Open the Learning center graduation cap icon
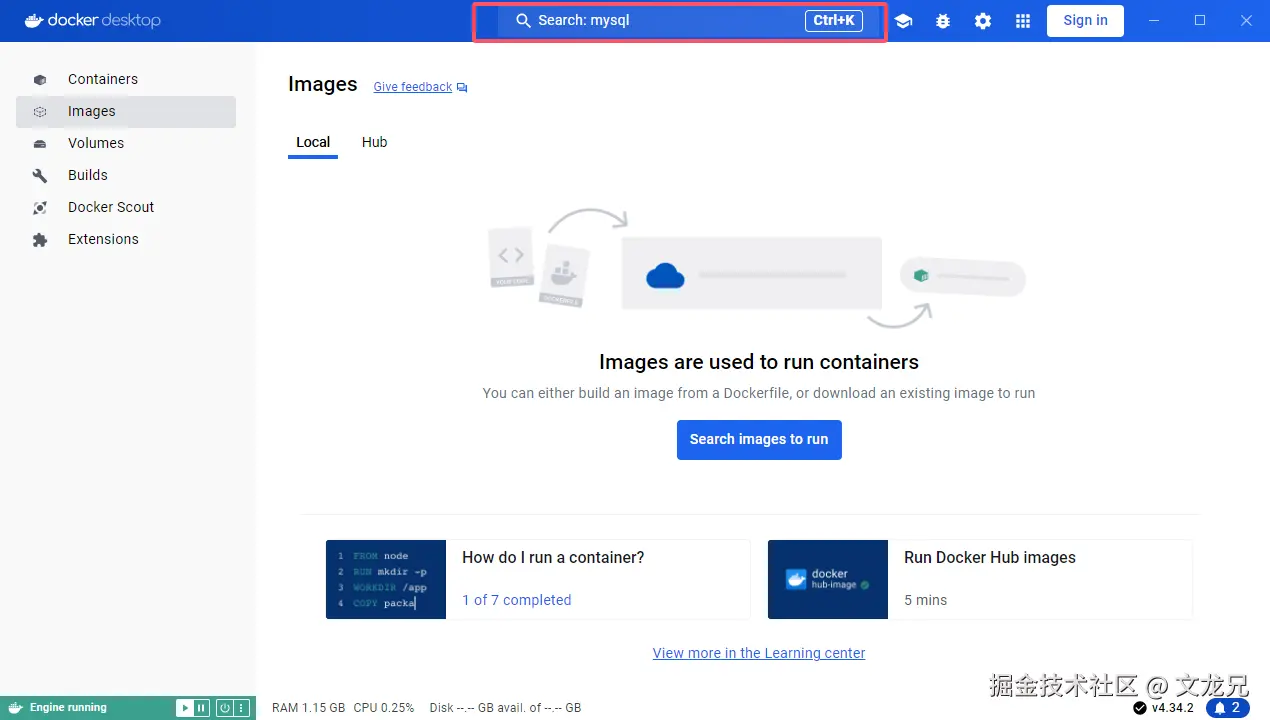 903,20
